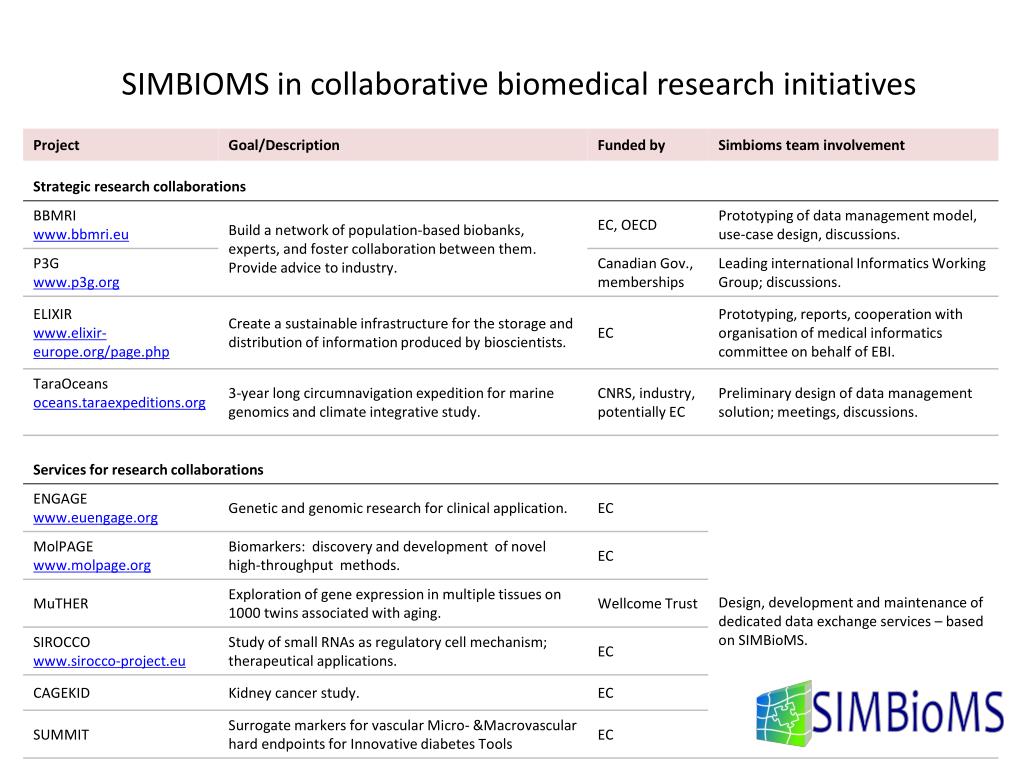
Task: Select 'Kidney cancer study.' description
Action: point(294,693)
